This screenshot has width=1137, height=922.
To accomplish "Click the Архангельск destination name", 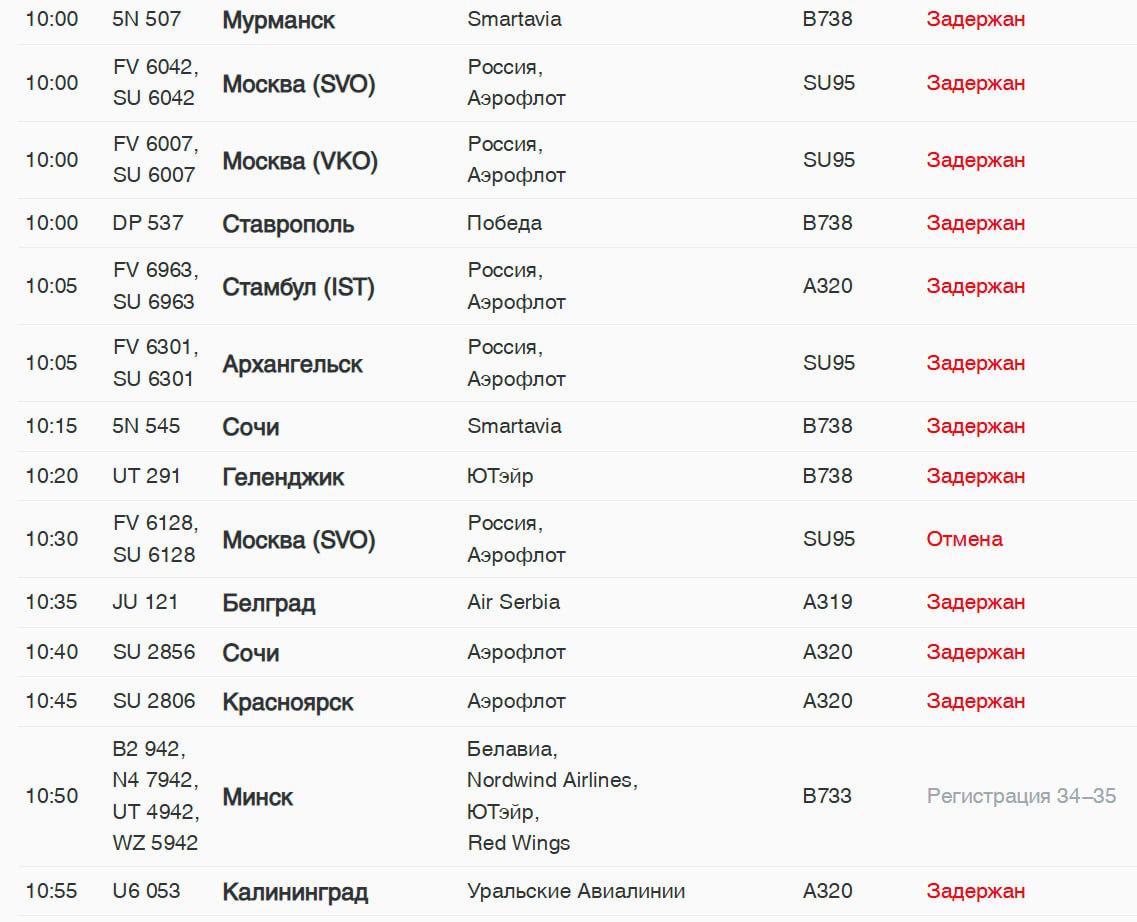I will click(x=292, y=364).
